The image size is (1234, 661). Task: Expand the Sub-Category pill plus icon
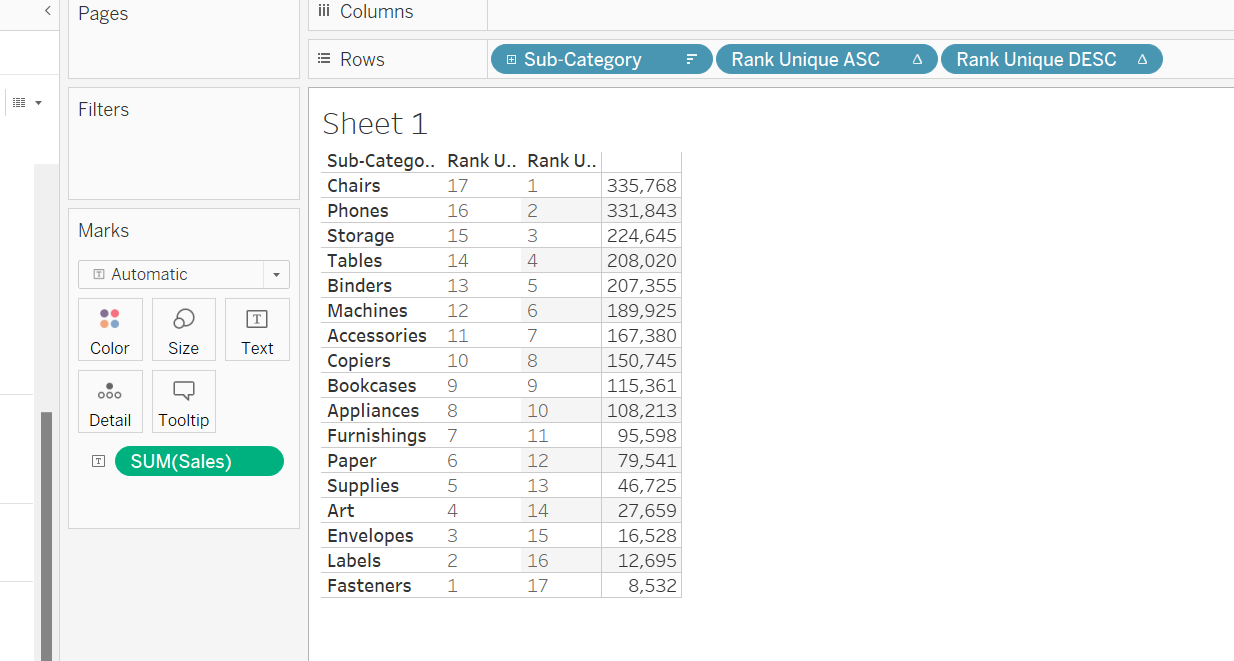[511, 60]
